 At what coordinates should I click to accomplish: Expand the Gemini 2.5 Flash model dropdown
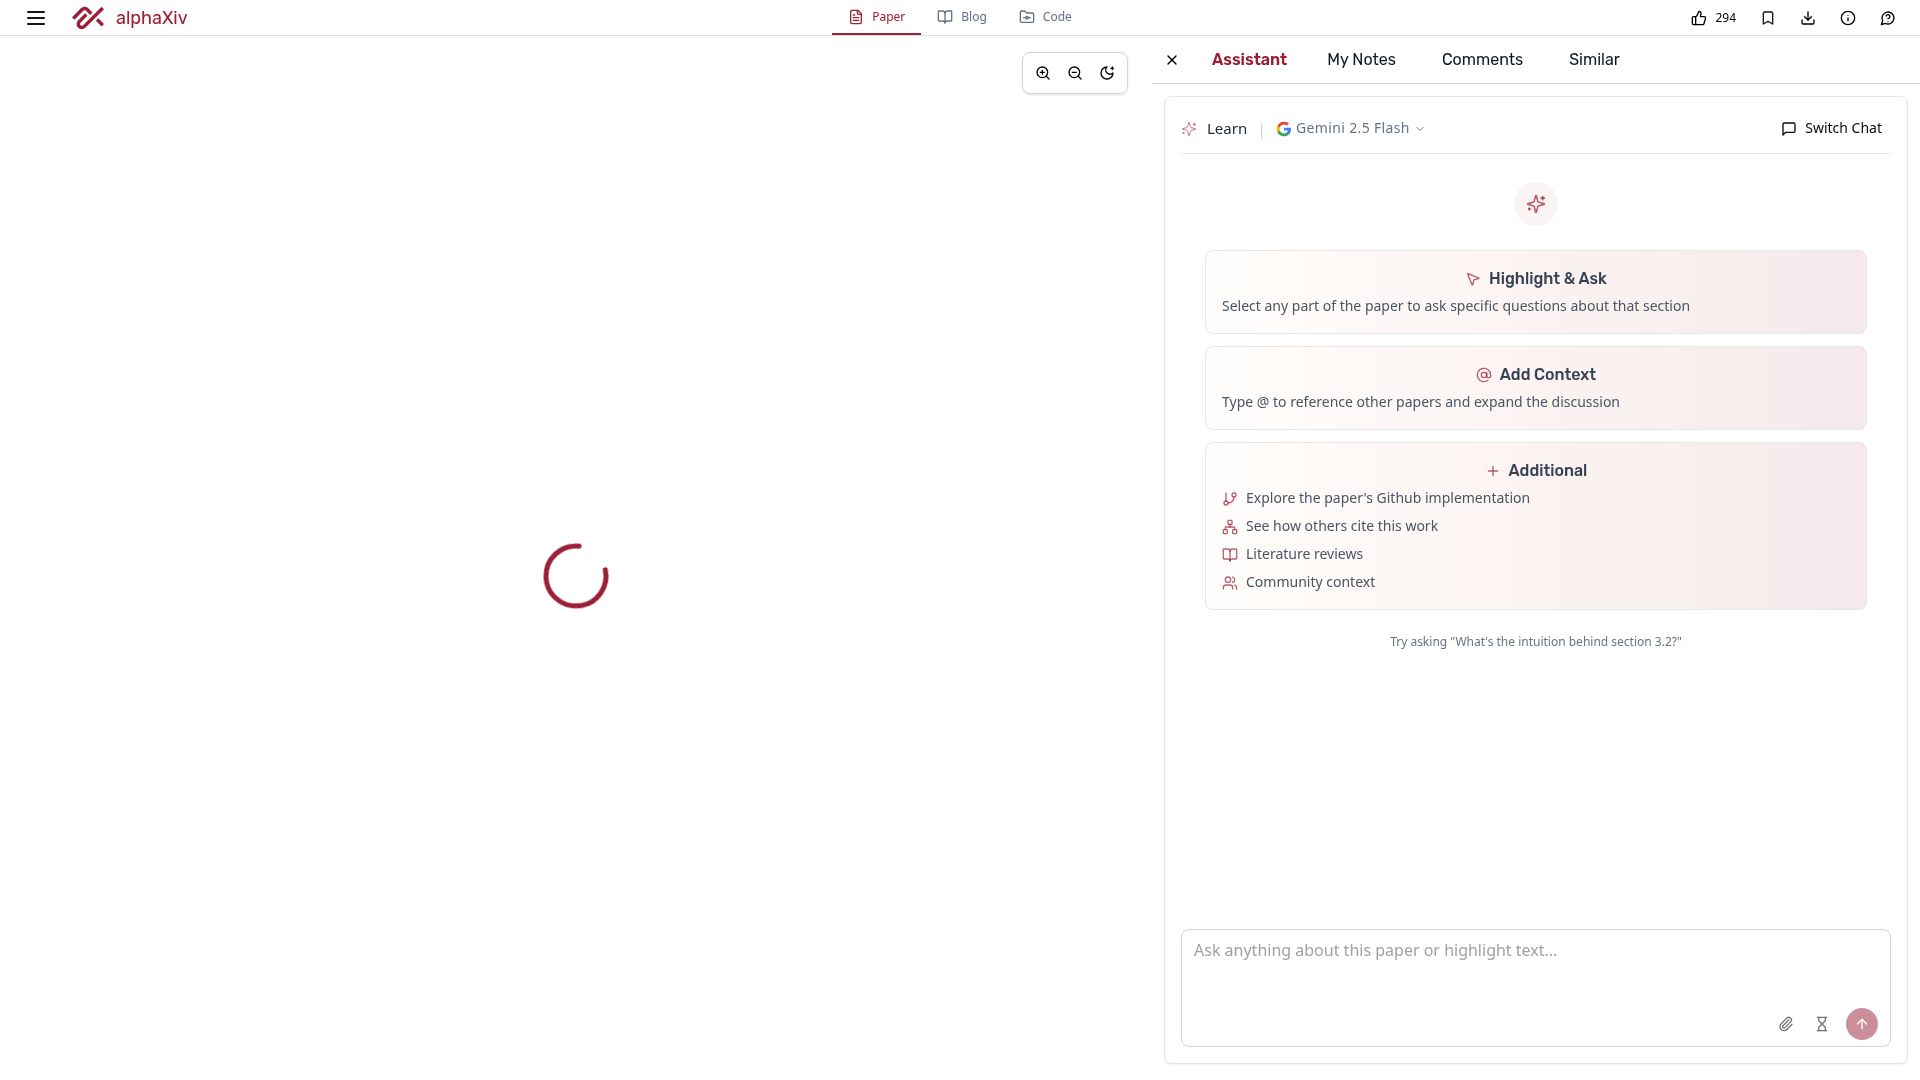point(1350,128)
